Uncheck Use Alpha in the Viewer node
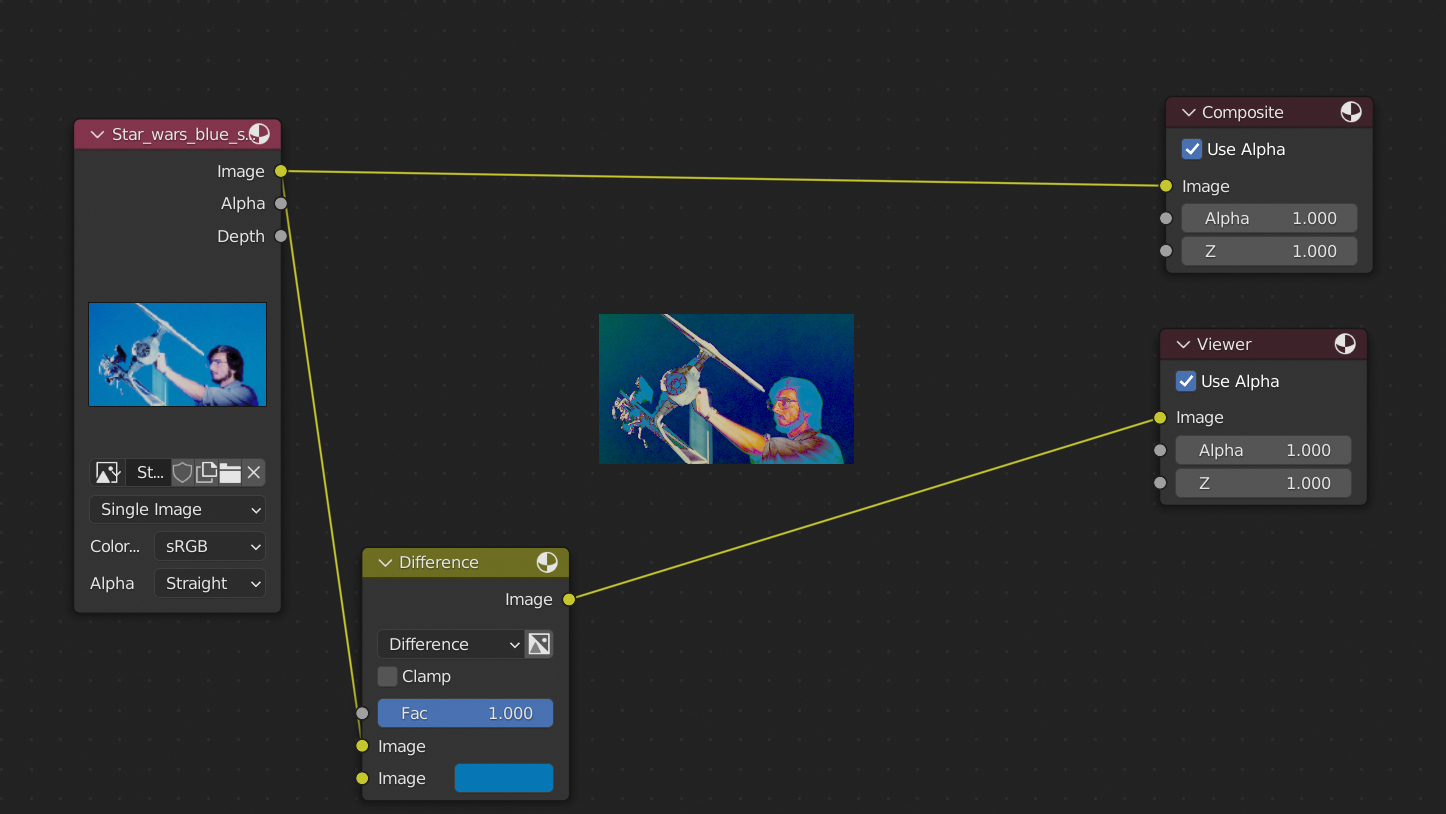 click(1185, 381)
